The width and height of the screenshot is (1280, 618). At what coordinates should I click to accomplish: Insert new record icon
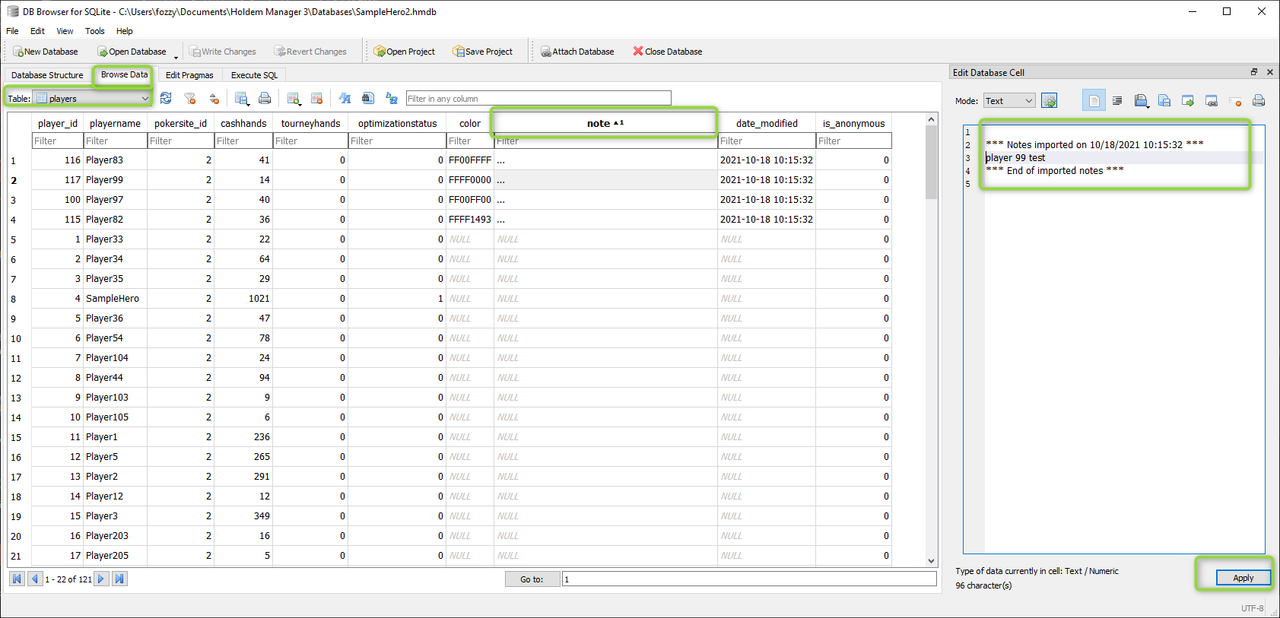294,98
